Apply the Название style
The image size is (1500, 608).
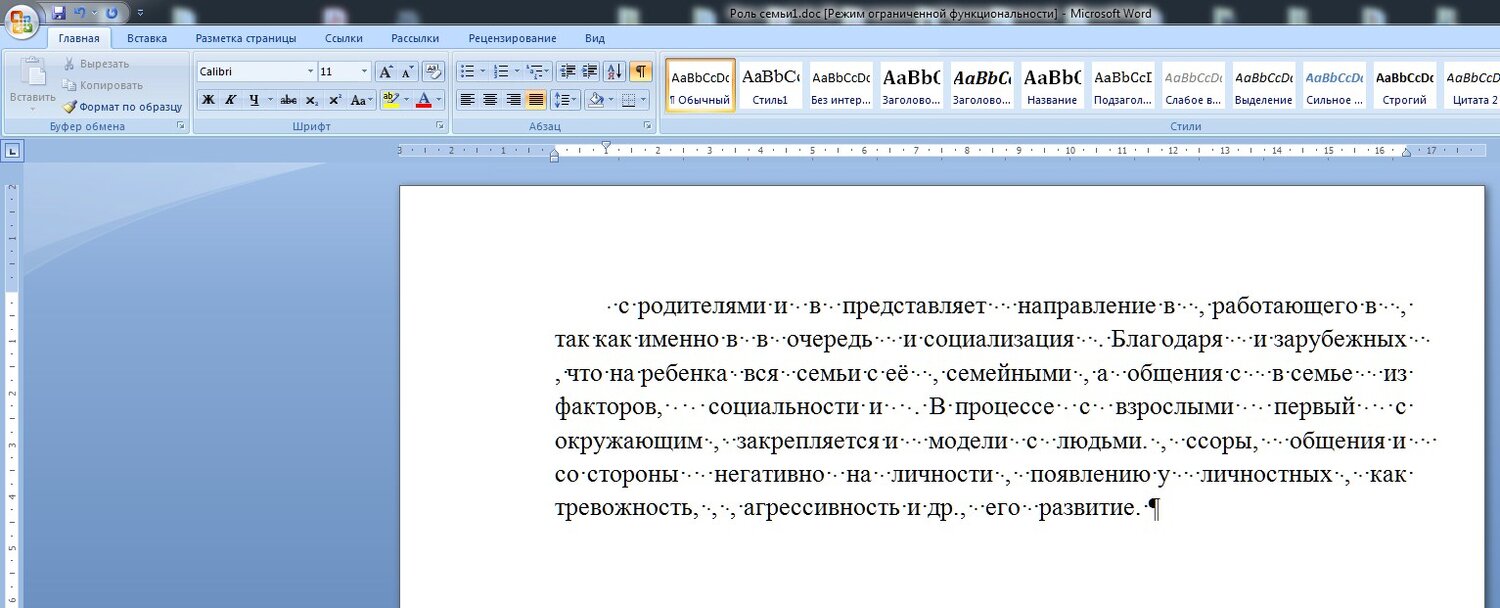[x=1051, y=85]
